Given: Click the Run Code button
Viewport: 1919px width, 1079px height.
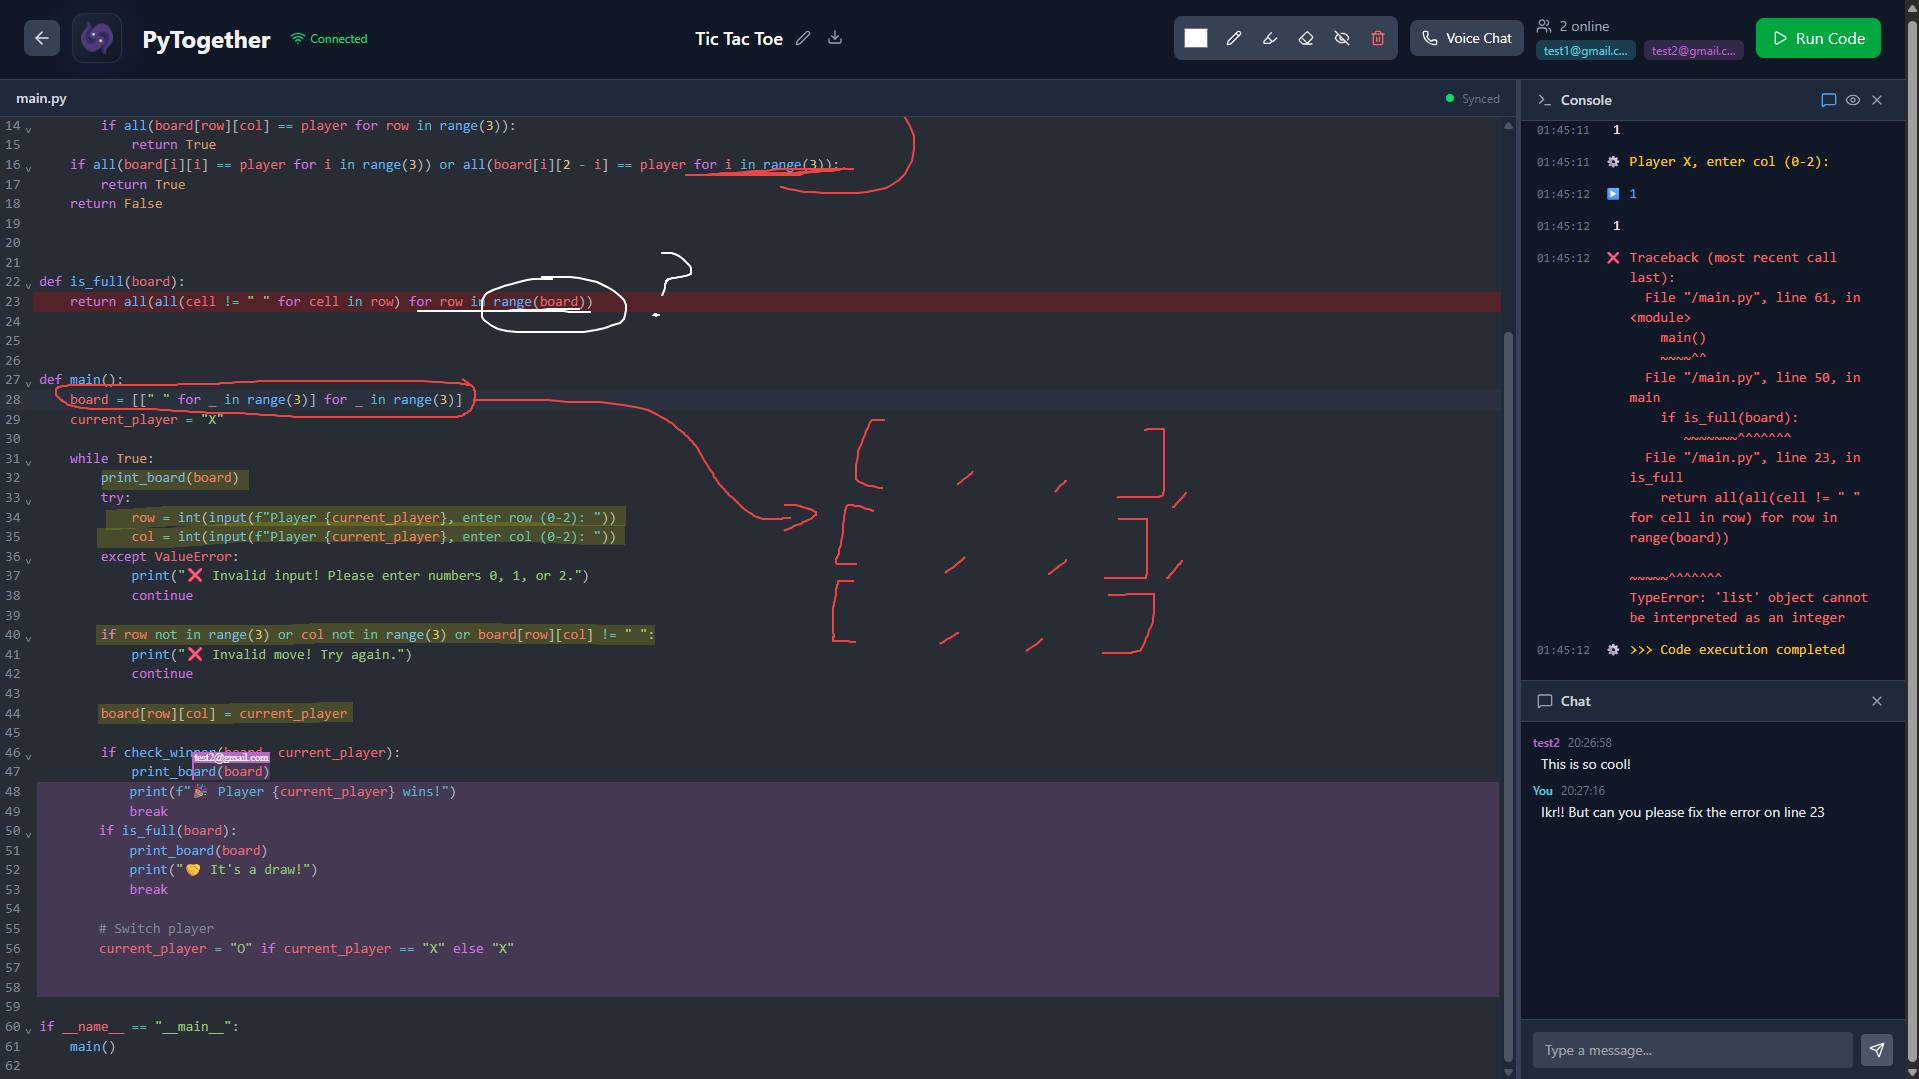Looking at the screenshot, I should coord(1817,38).
